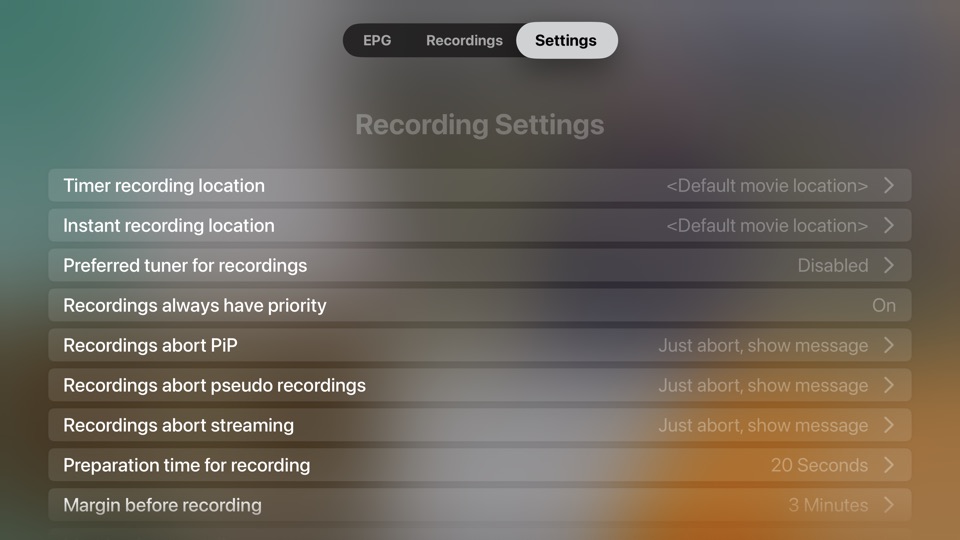960x540 pixels.
Task: Expand chevron on abort pseudo recordings row
Action: (x=889, y=385)
